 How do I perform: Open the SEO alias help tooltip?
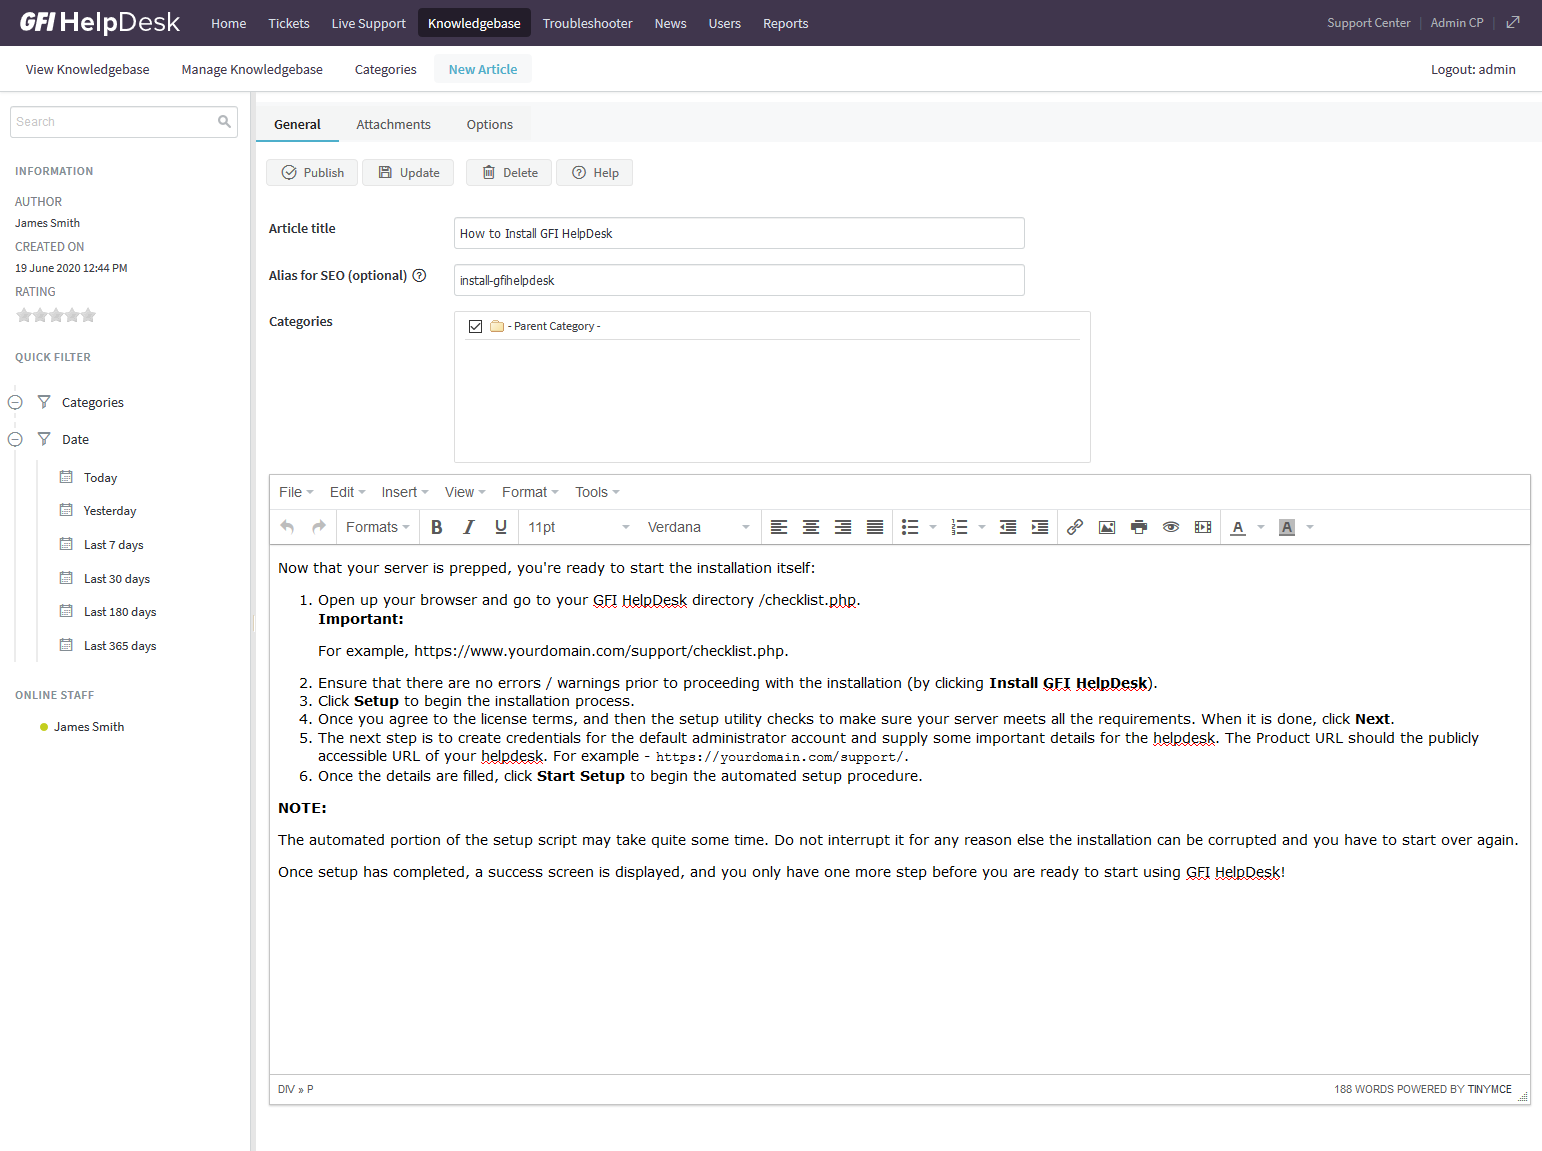(420, 276)
